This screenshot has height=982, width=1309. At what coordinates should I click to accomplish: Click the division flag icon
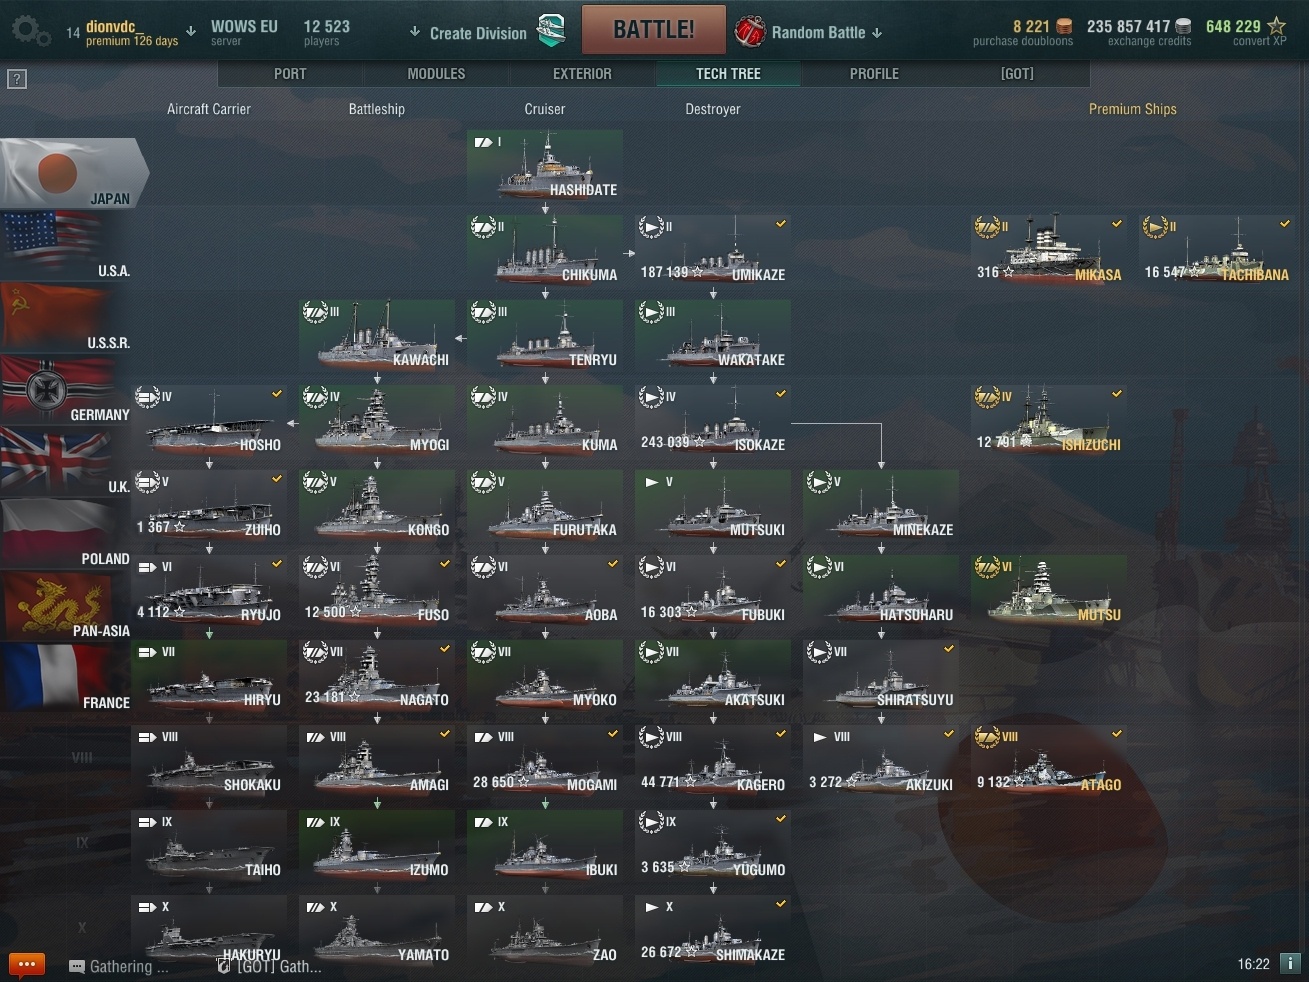[x=550, y=31]
